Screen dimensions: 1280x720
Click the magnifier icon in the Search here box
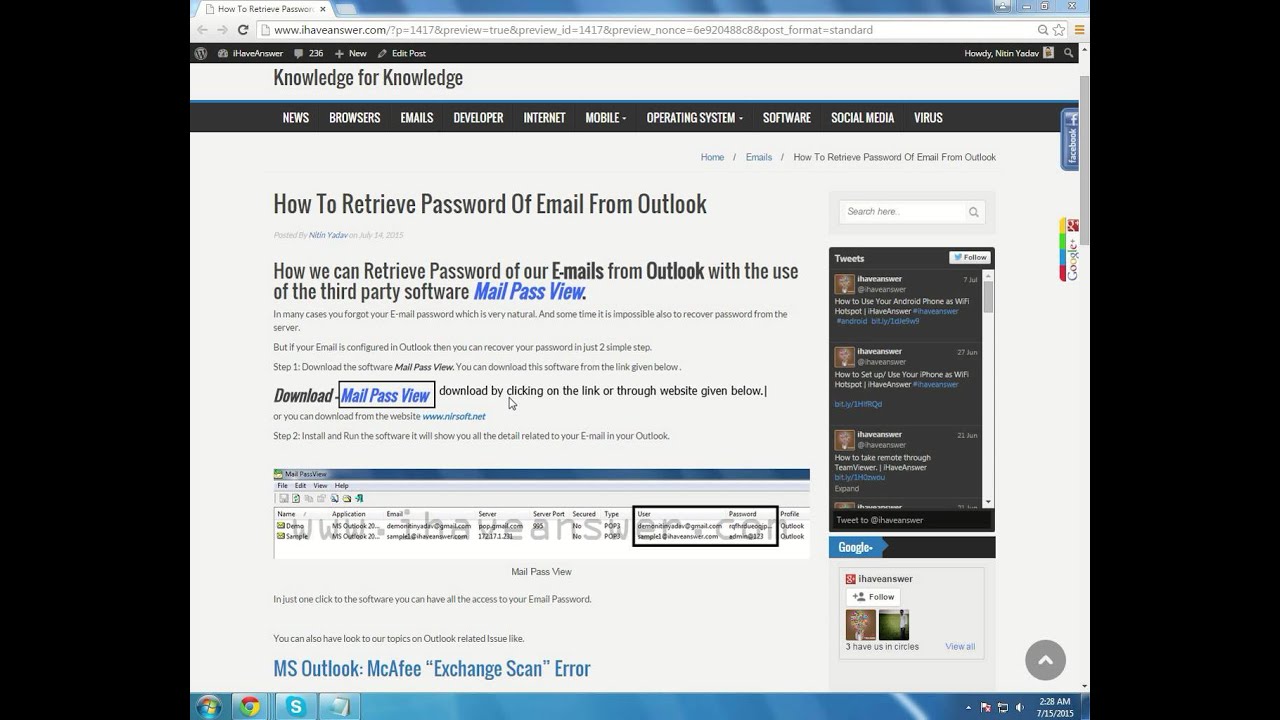point(973,212)
